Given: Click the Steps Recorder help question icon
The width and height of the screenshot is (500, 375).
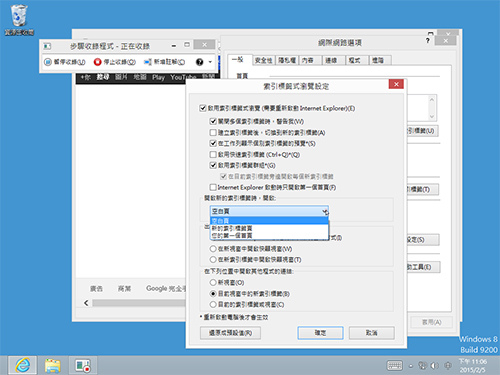Looking at the screenshot, I should 199,62.
